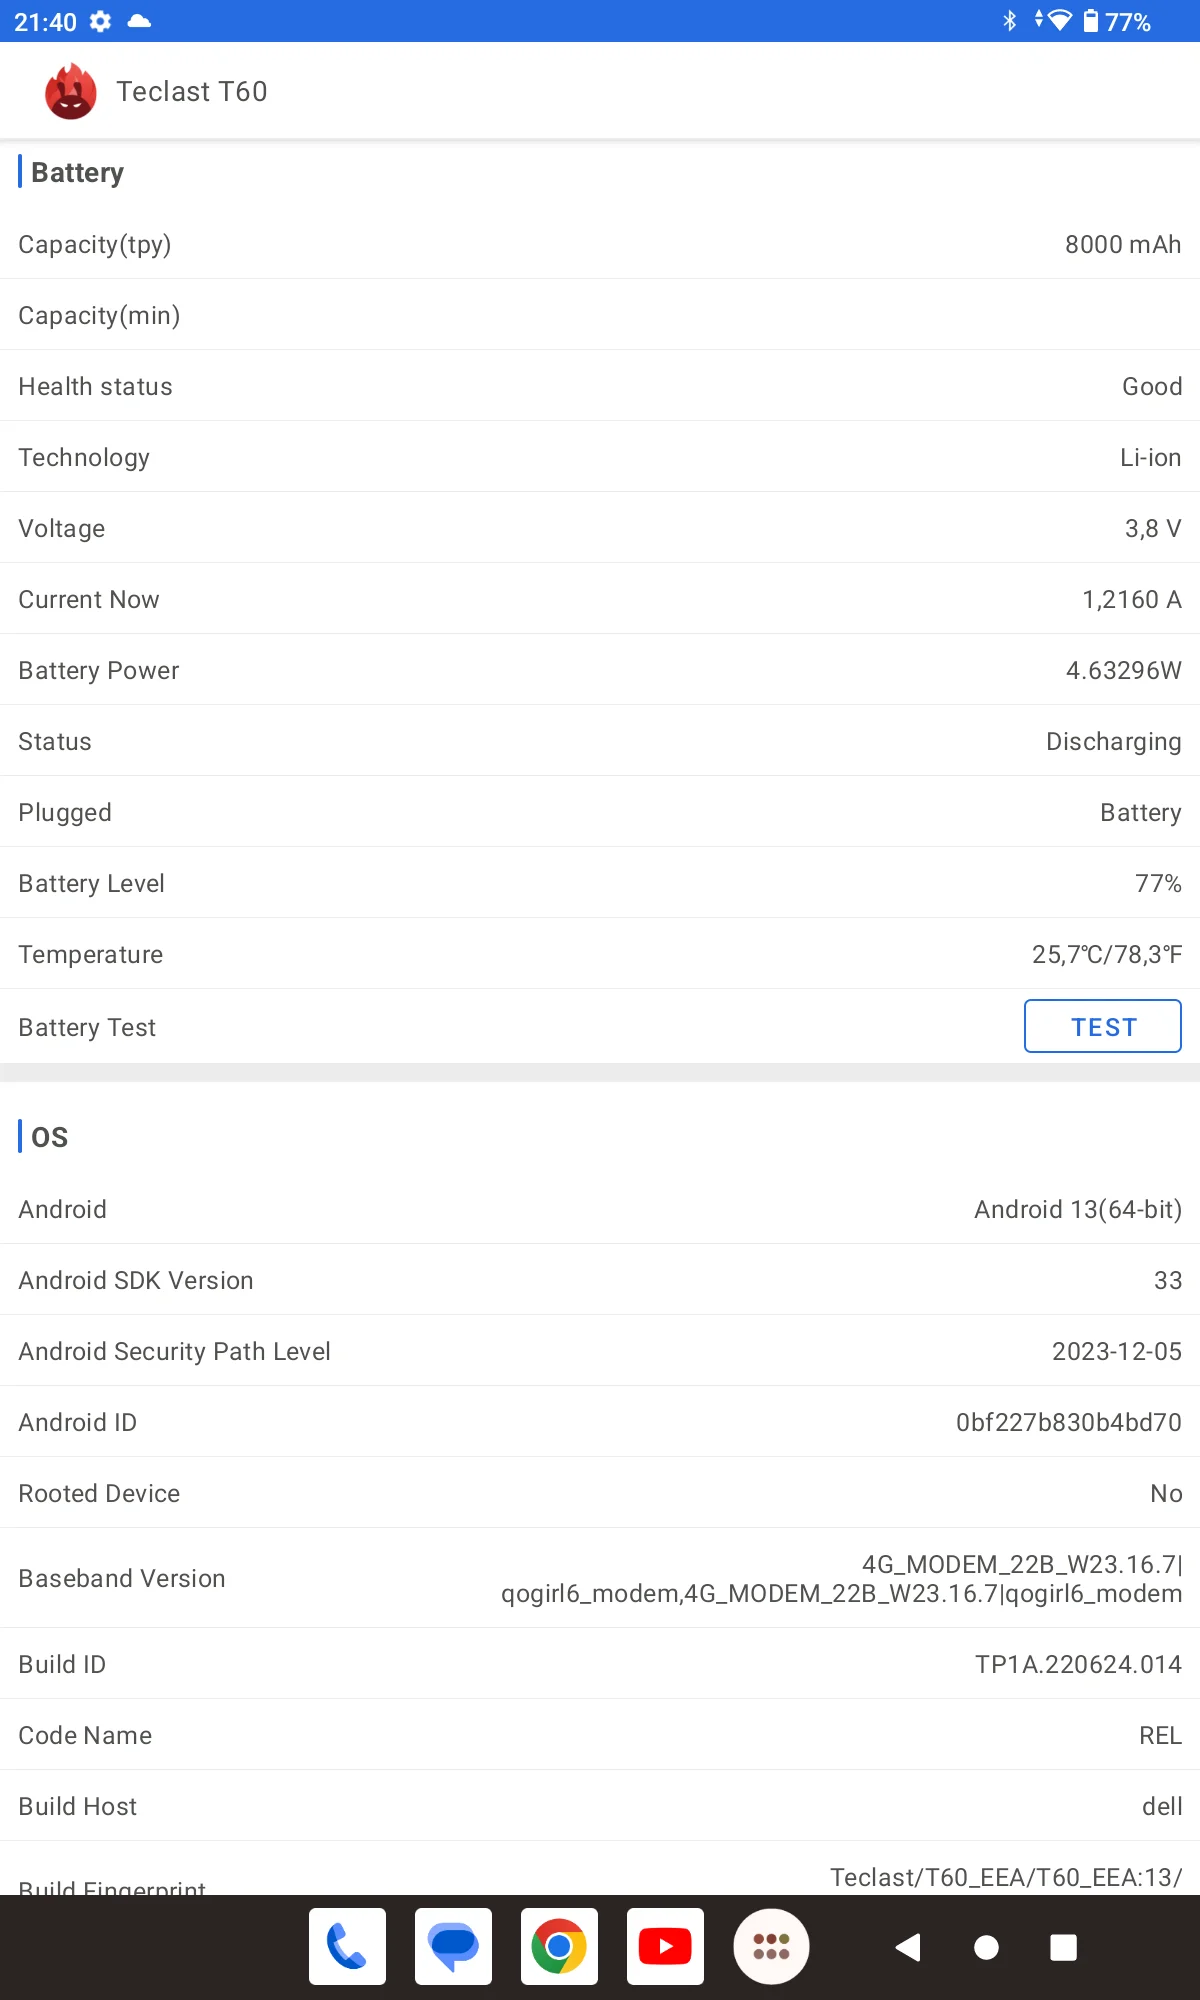Start the battery TEST button
1200x2000 pixels.
coord(1102,1026)
